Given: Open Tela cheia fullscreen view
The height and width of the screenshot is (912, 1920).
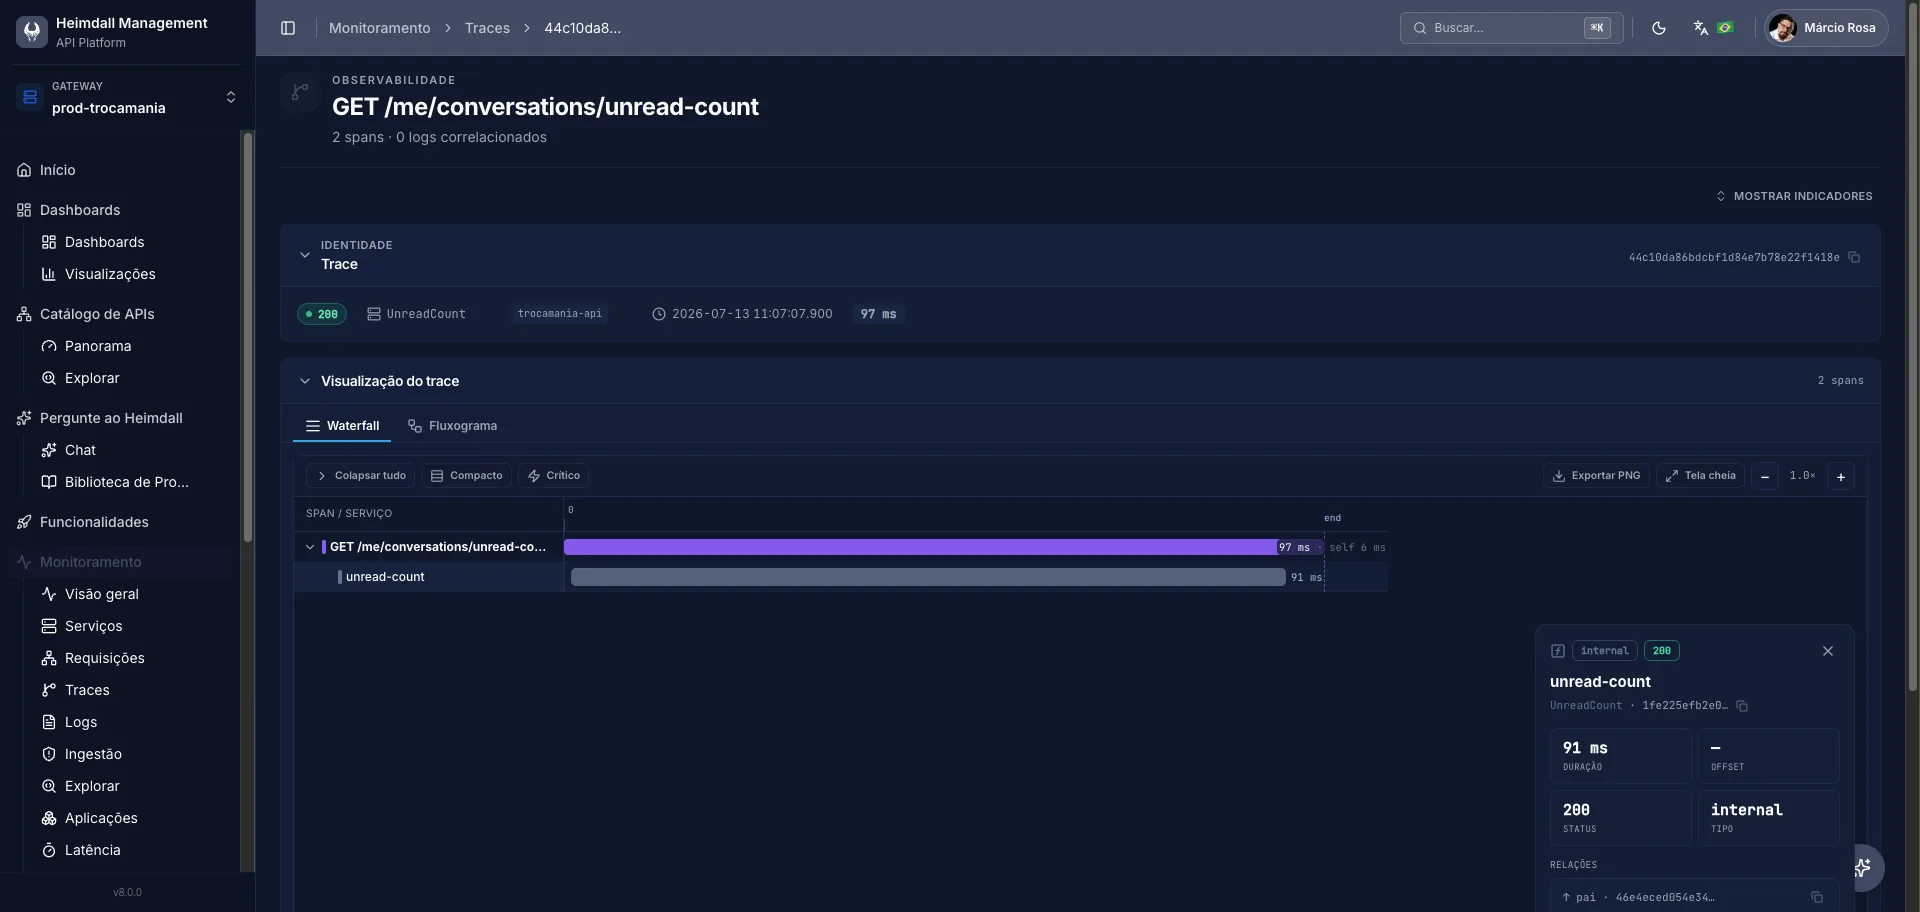Looking at the screenshot, I should (x=1700, y=476).
